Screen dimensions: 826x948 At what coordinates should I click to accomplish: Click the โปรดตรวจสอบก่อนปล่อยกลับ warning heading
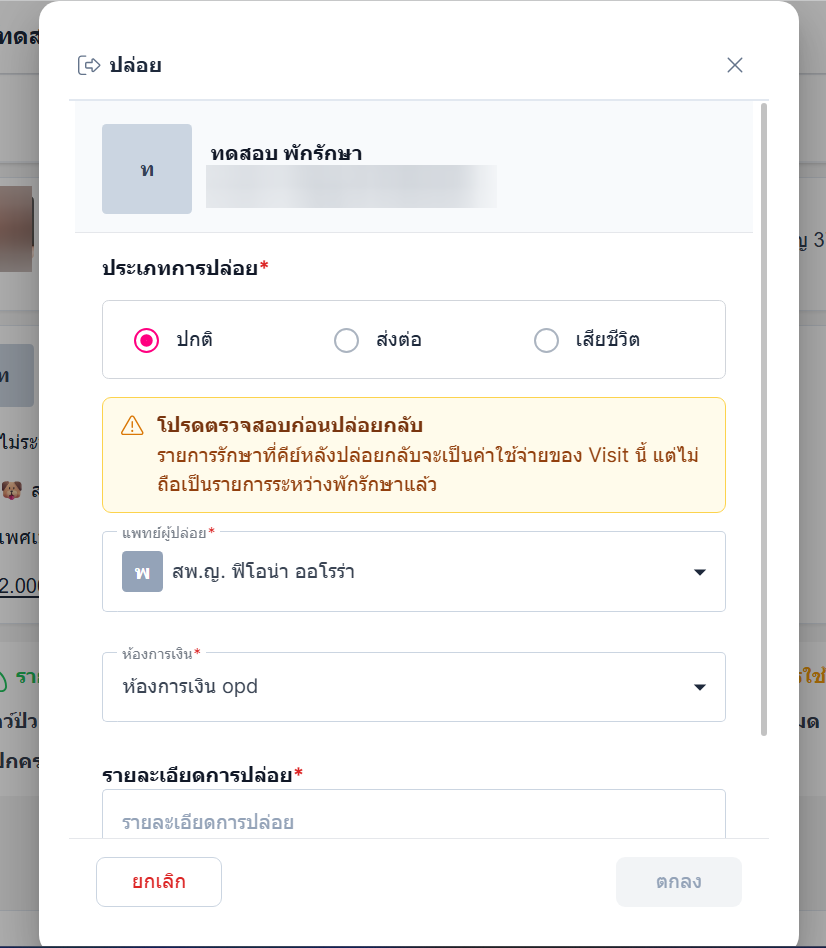point(290,425)
